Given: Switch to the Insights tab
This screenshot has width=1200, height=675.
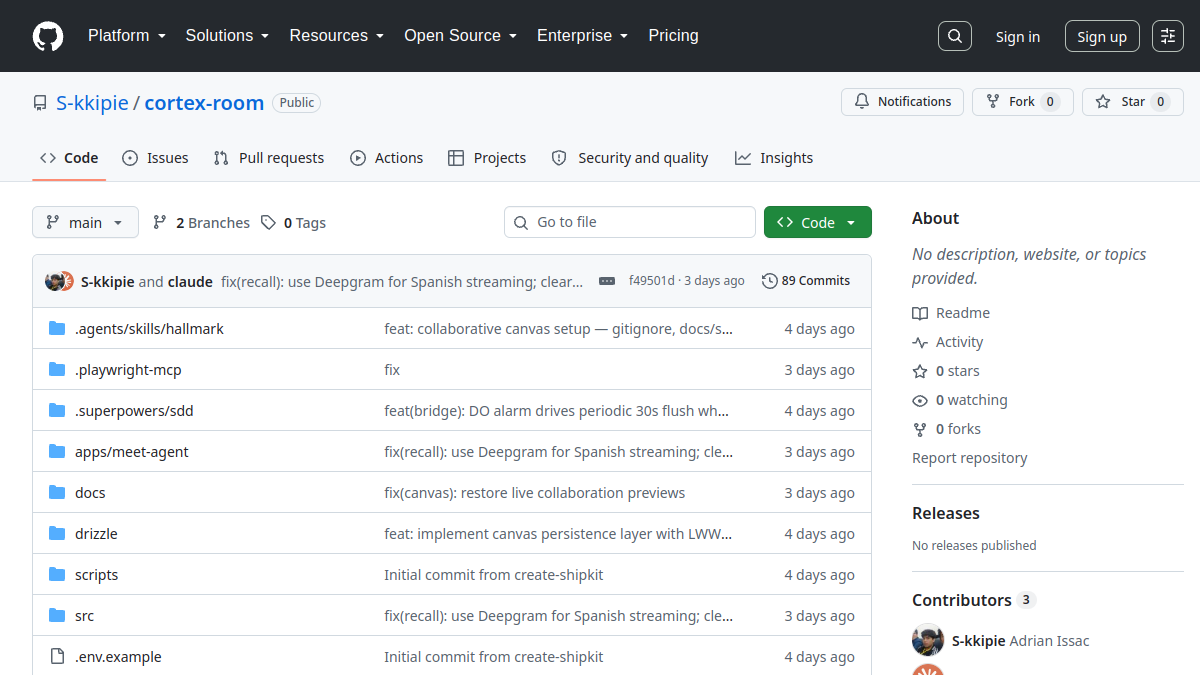Looking at the screenshot, I should [774, 158].
